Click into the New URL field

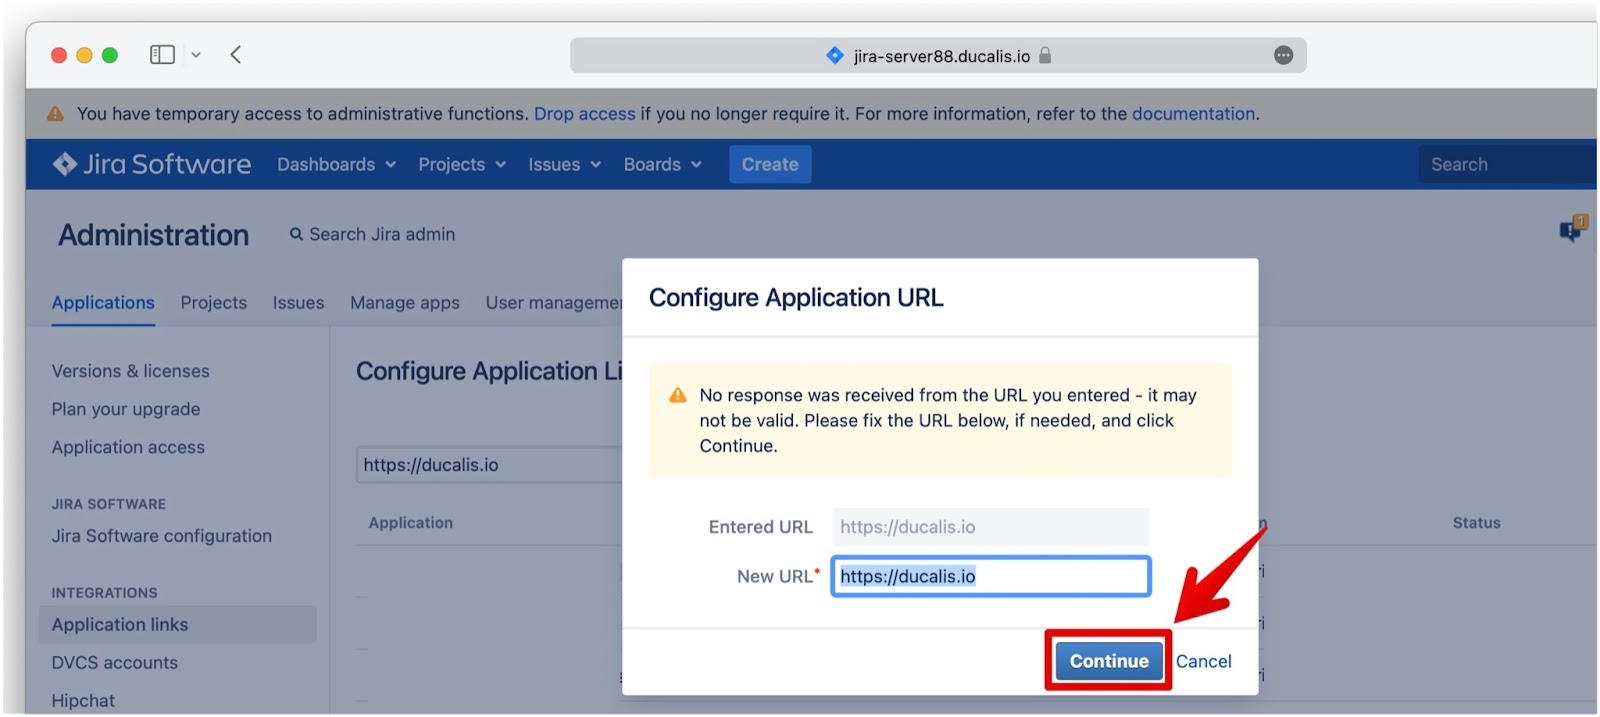(991, 576)
